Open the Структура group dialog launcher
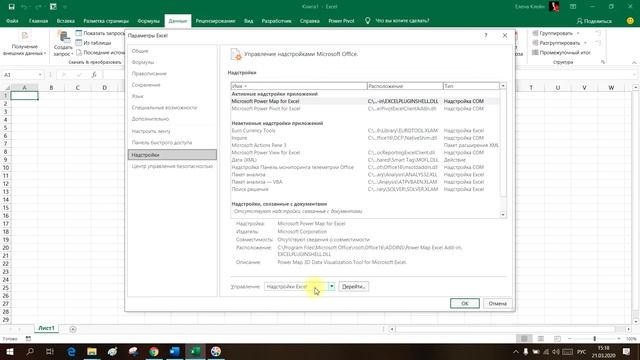 (603, 62)
